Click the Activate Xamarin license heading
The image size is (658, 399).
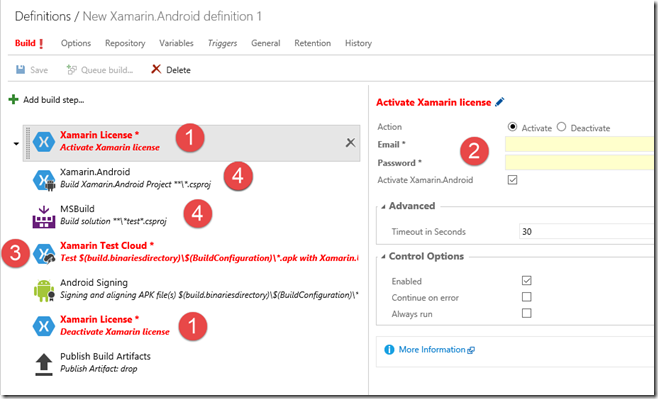click(433, 102)
